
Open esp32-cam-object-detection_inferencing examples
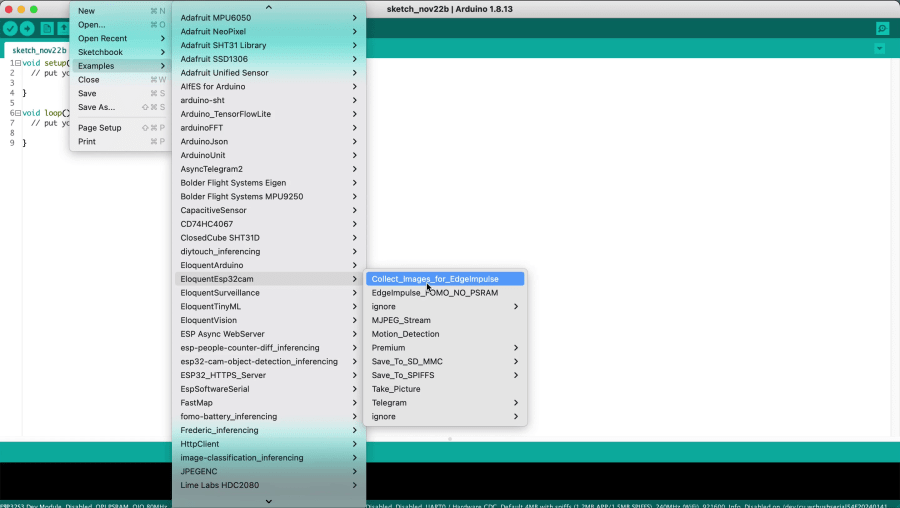coord(269,362)
